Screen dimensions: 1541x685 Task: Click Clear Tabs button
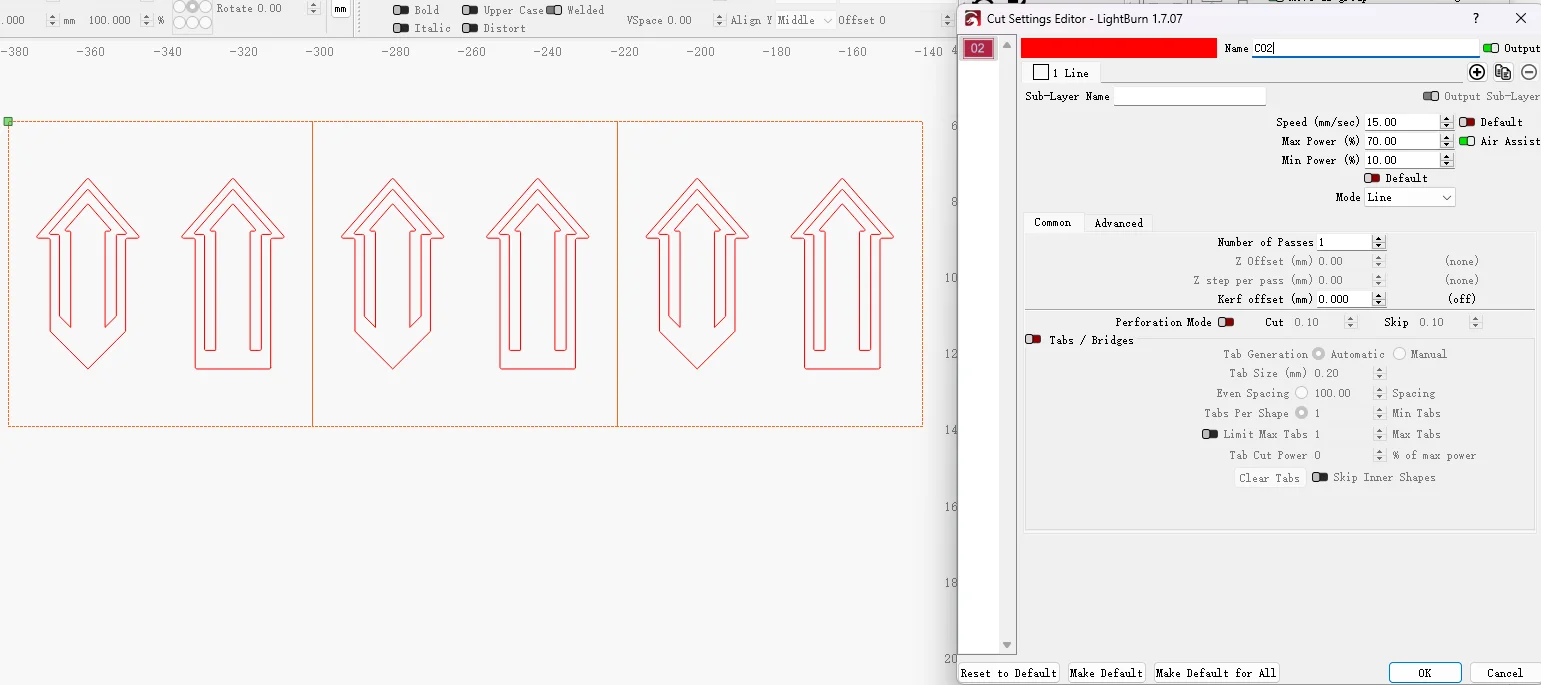tap(1269, 478)
